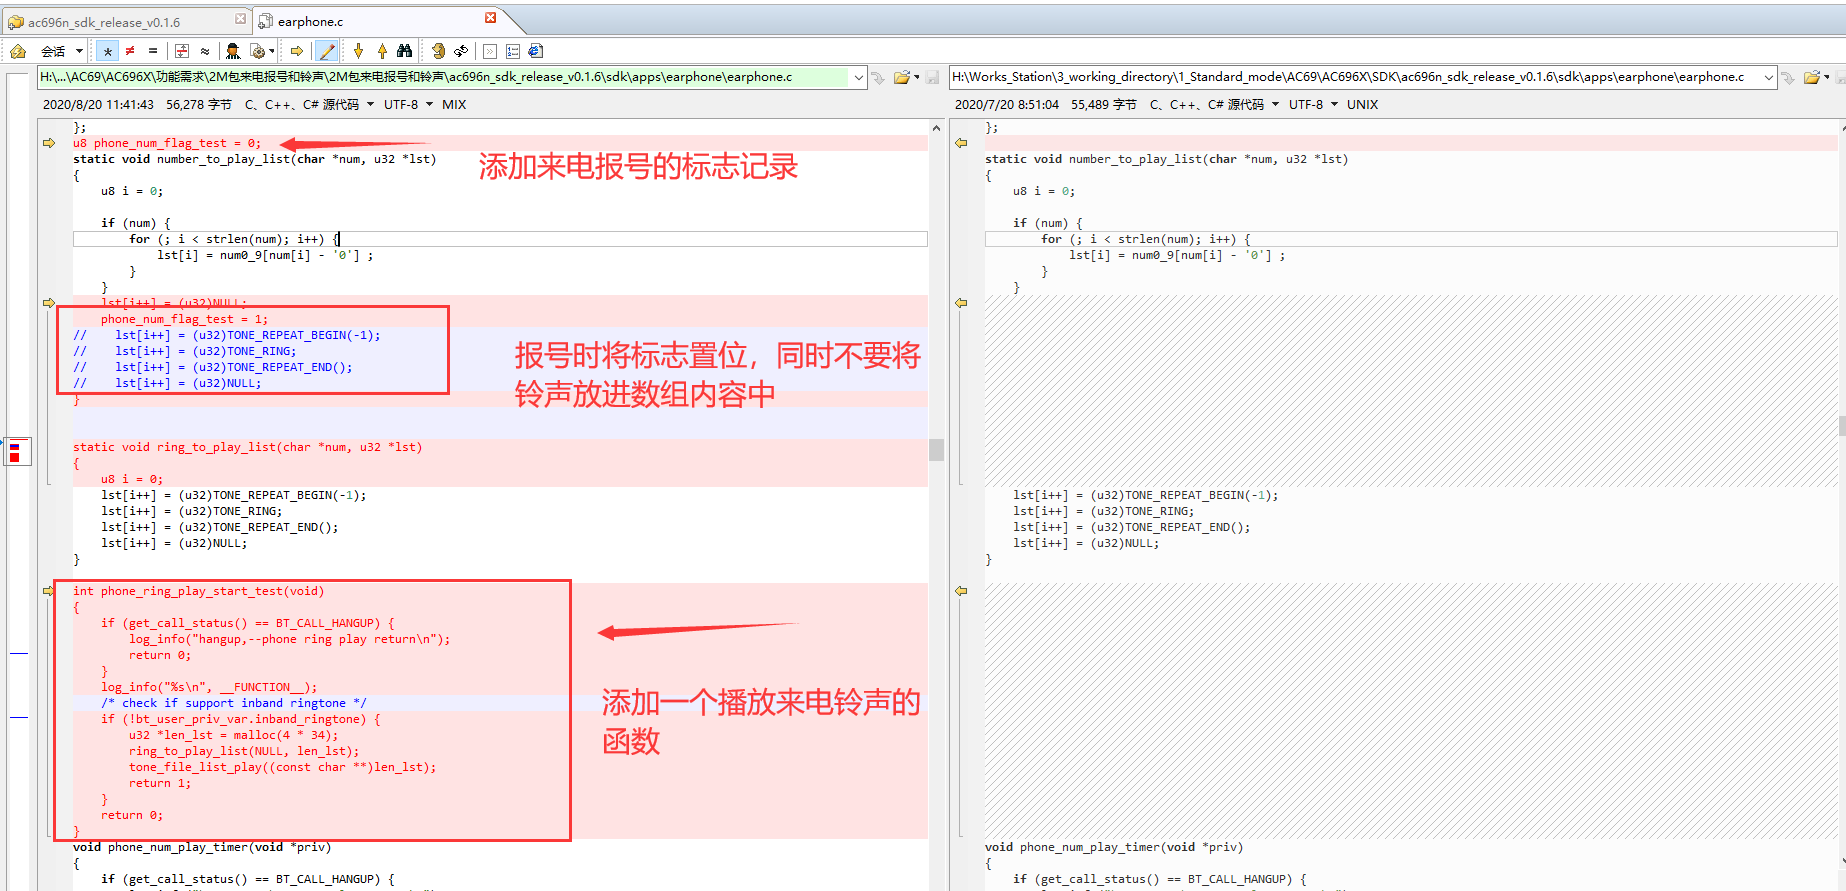Open Find with binoculars icon
Image resolution: width=1846 pixels, height=891 pixels.
tap(404, 51)
